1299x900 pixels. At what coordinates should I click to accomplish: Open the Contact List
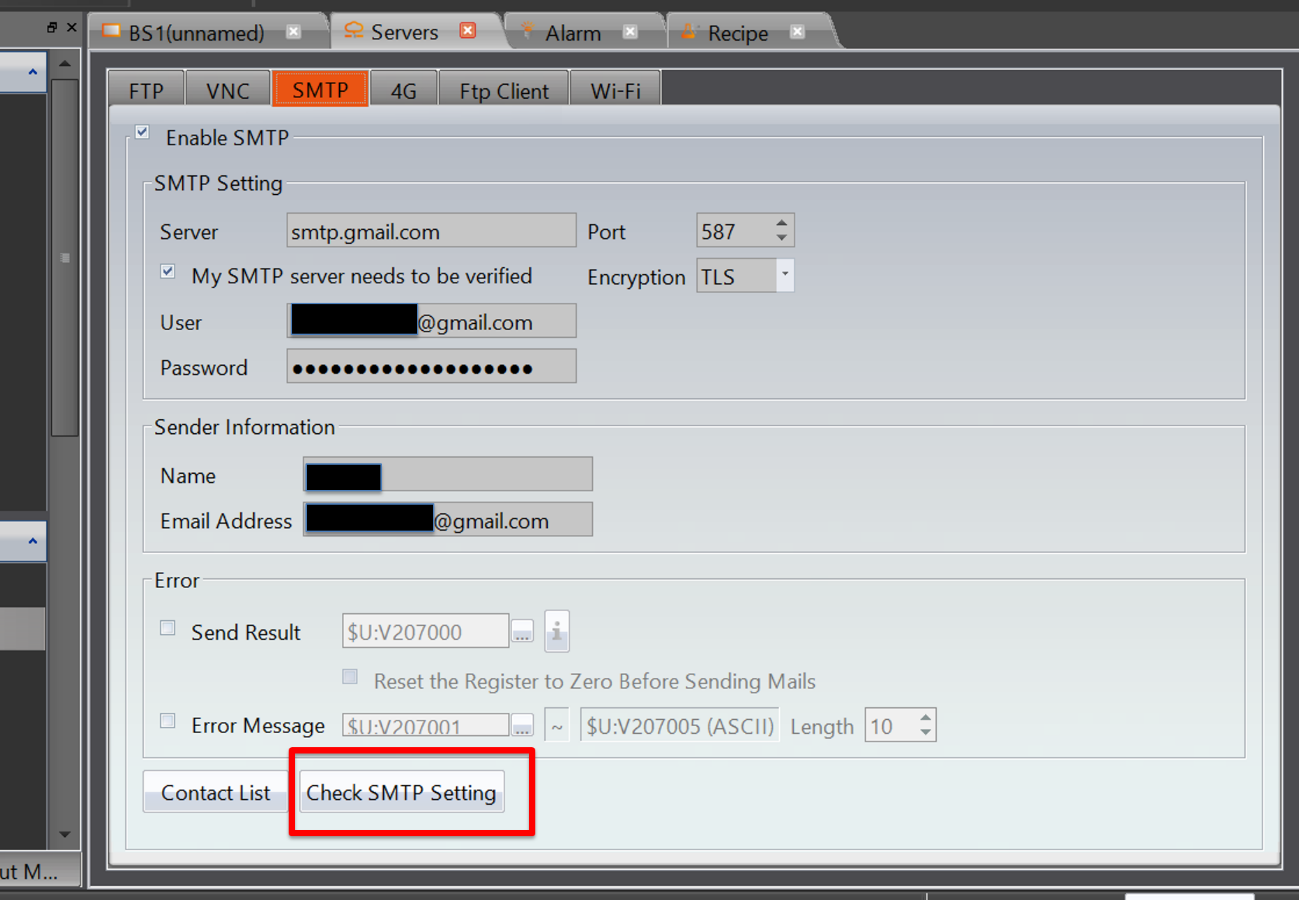coord(216,792)
